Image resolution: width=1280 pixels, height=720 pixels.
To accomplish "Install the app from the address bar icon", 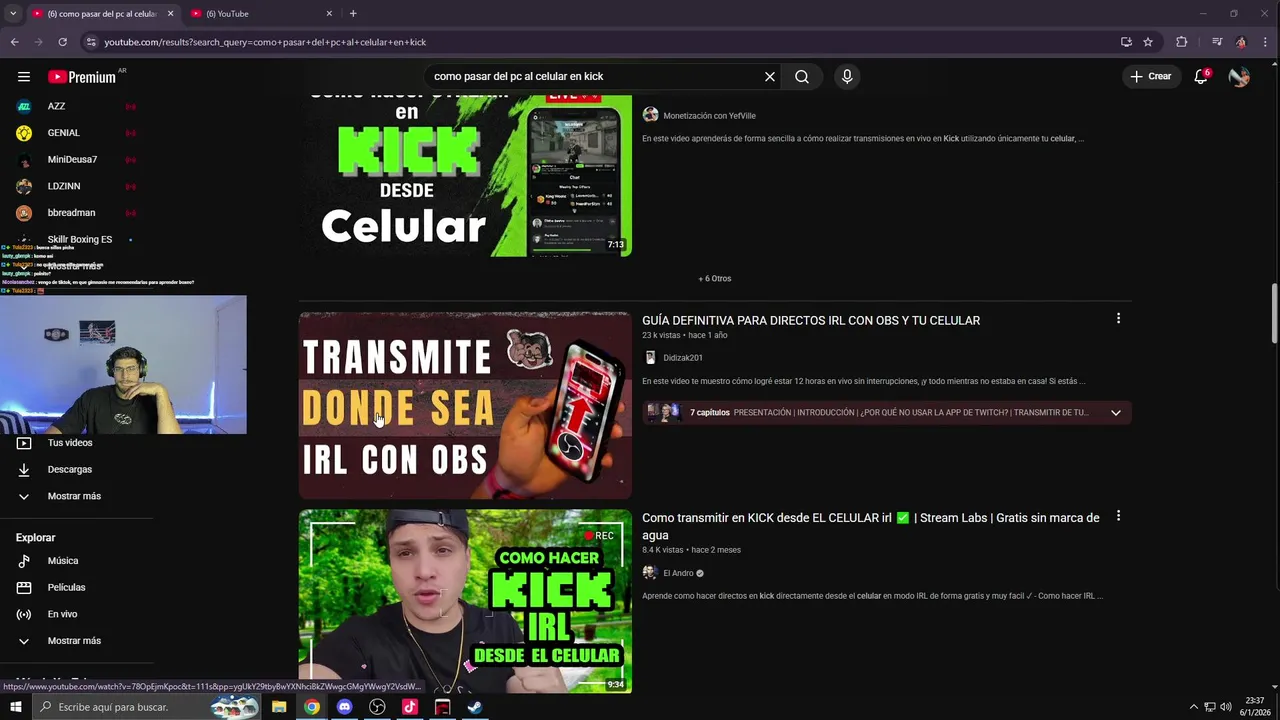I will (1127, 42).
